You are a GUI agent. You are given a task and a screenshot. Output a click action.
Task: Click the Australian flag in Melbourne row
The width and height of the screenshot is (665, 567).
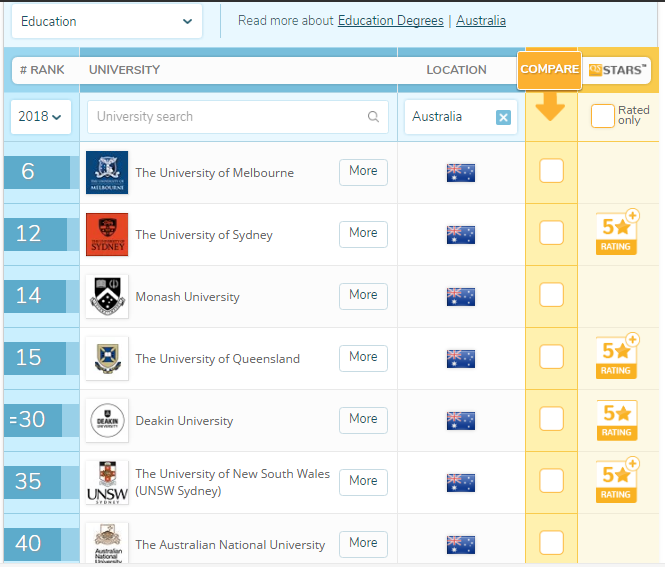461,173
